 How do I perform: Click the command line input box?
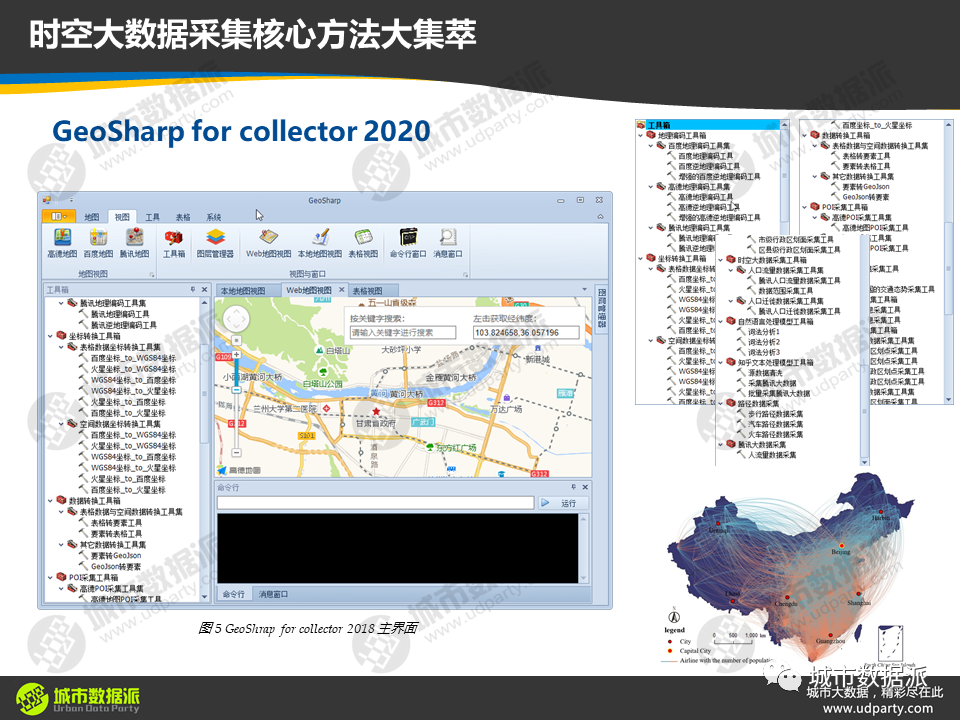point(375,503)
